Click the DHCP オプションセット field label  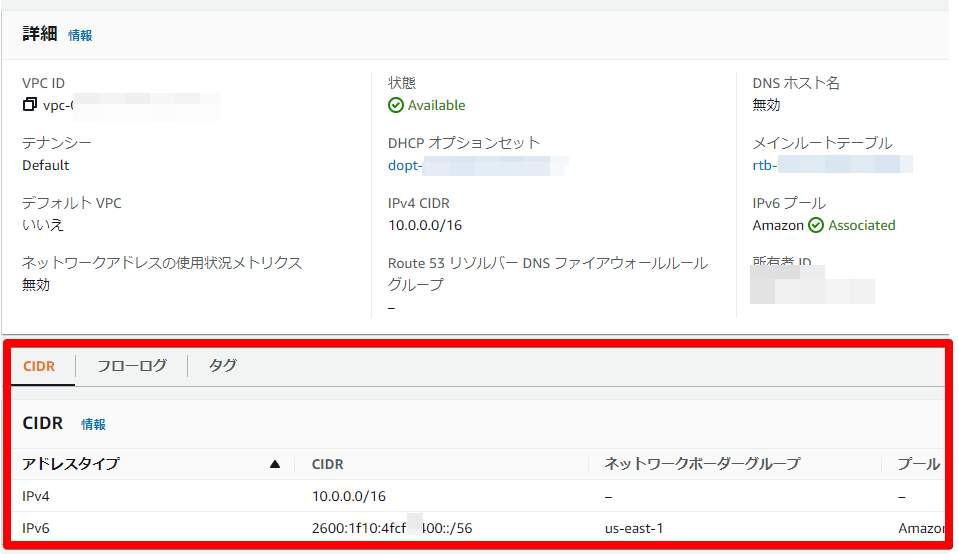464,143
